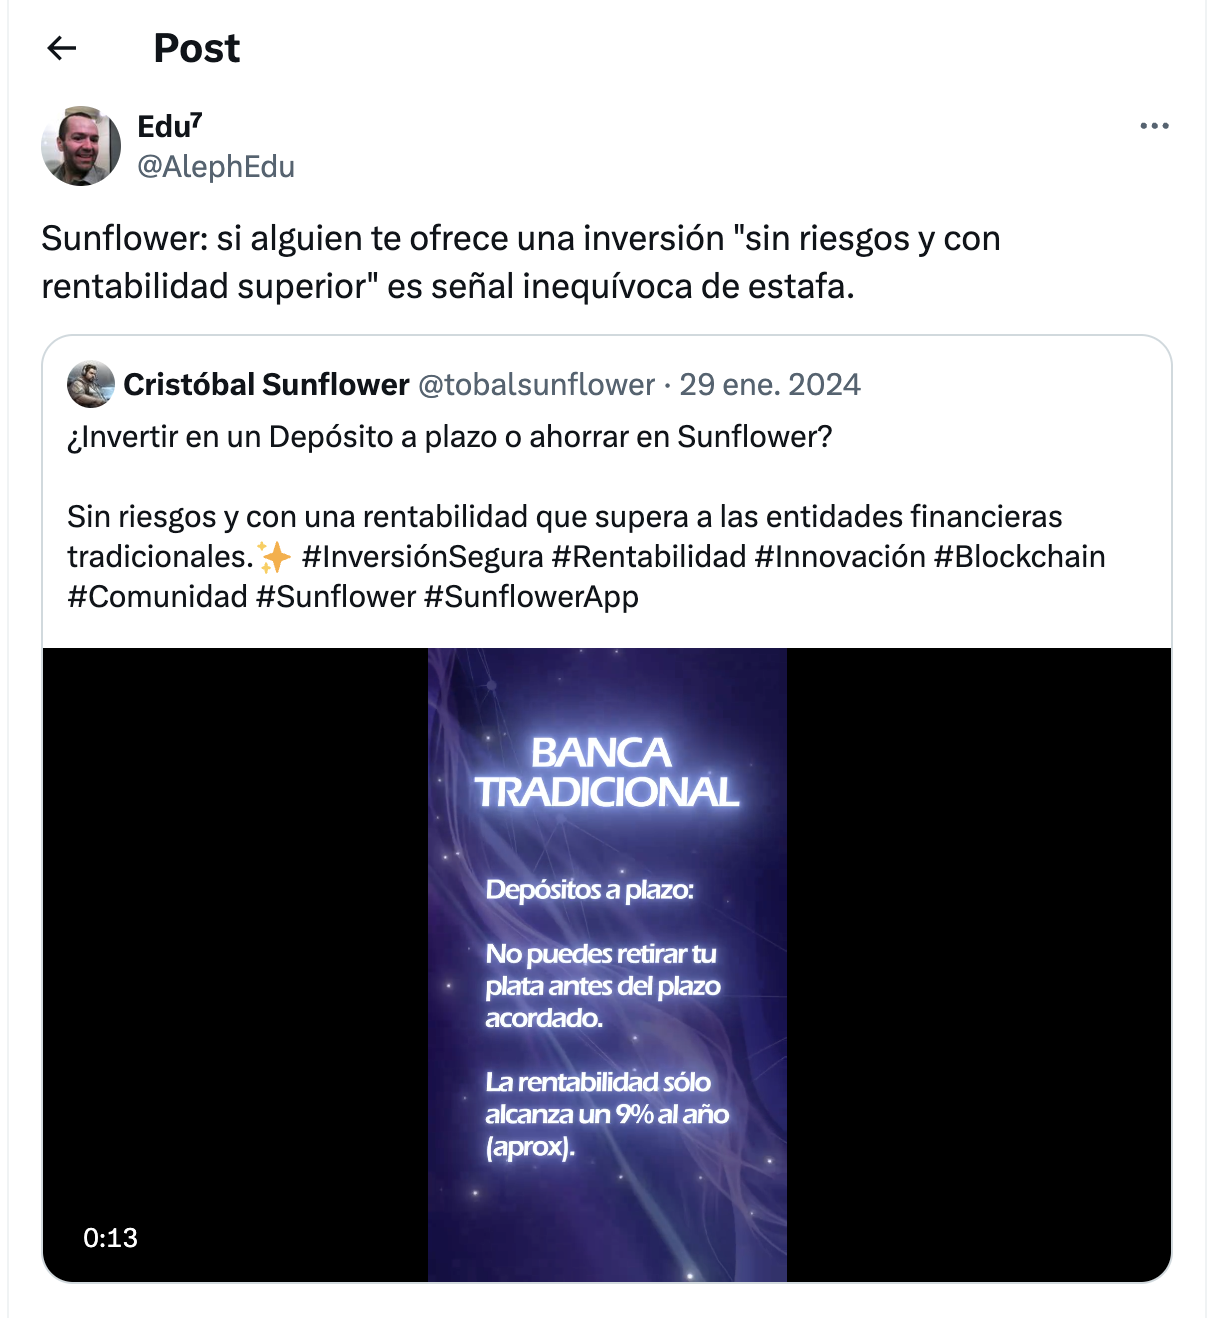Play the Banca Tradicional video

[607, 965]
